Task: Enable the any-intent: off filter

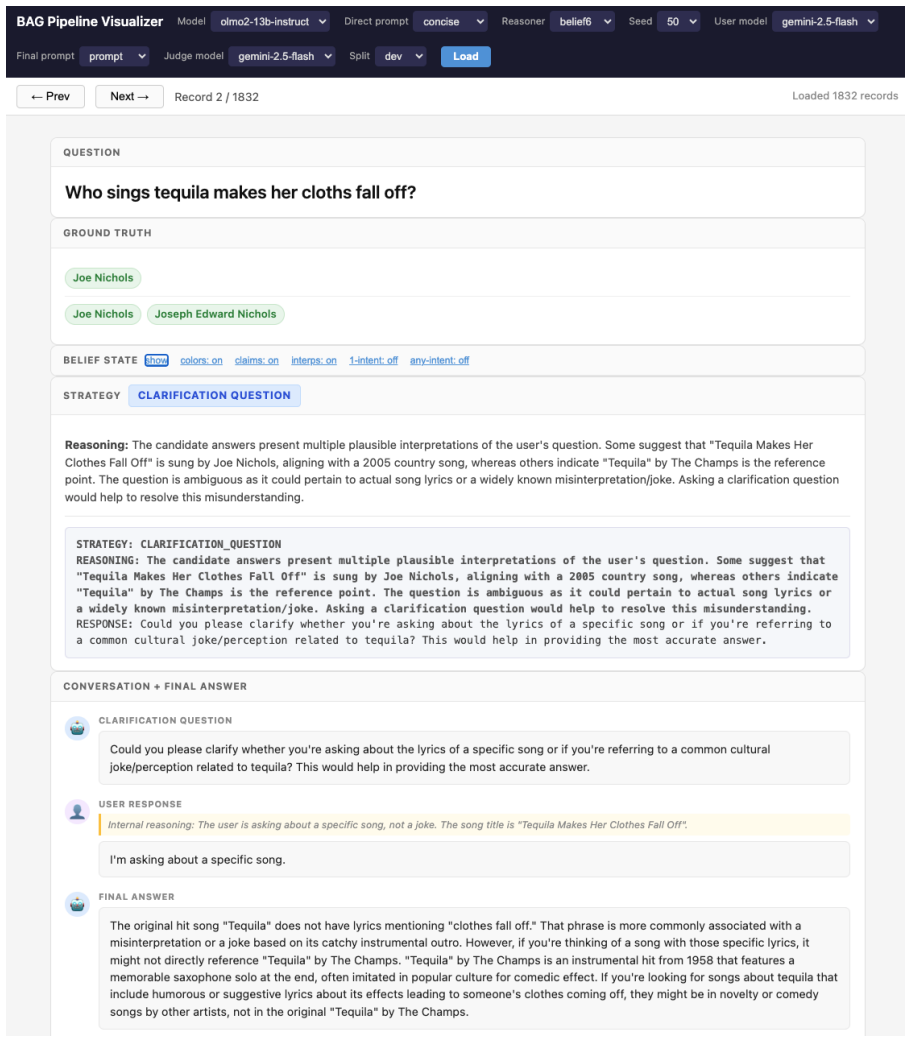Action: point(439,360)
